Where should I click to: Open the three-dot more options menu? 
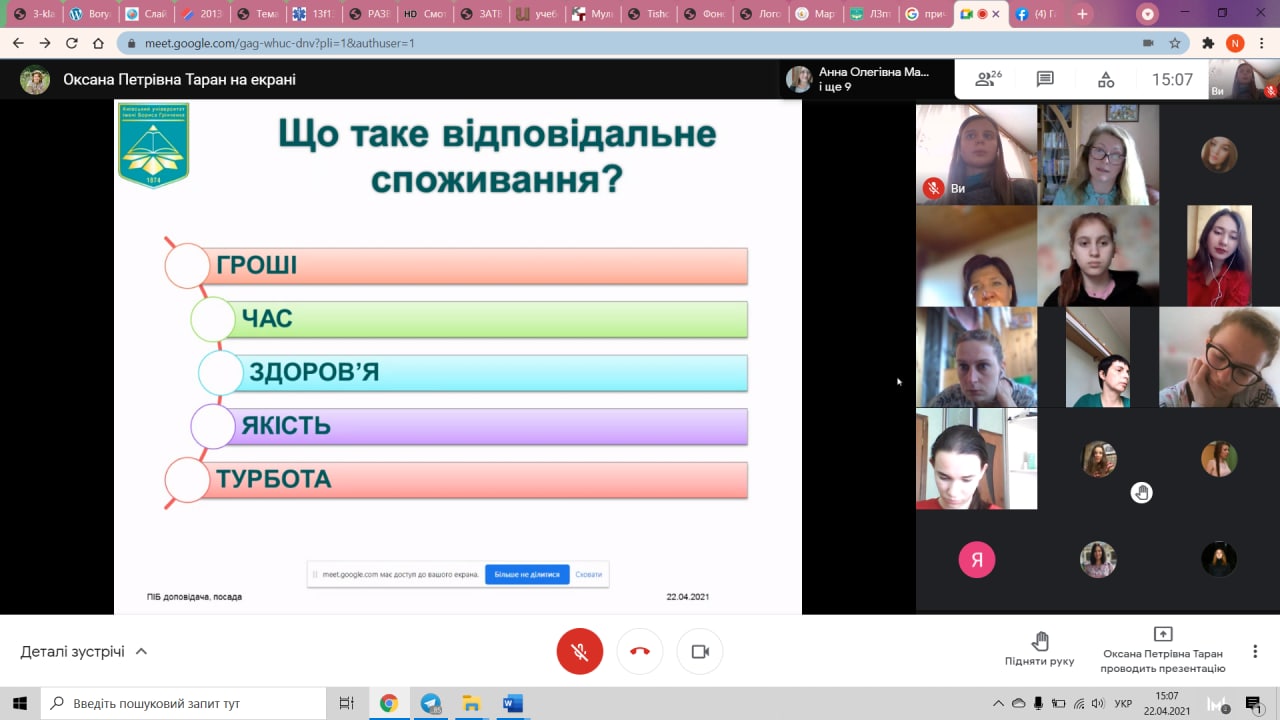point(1255,652)
